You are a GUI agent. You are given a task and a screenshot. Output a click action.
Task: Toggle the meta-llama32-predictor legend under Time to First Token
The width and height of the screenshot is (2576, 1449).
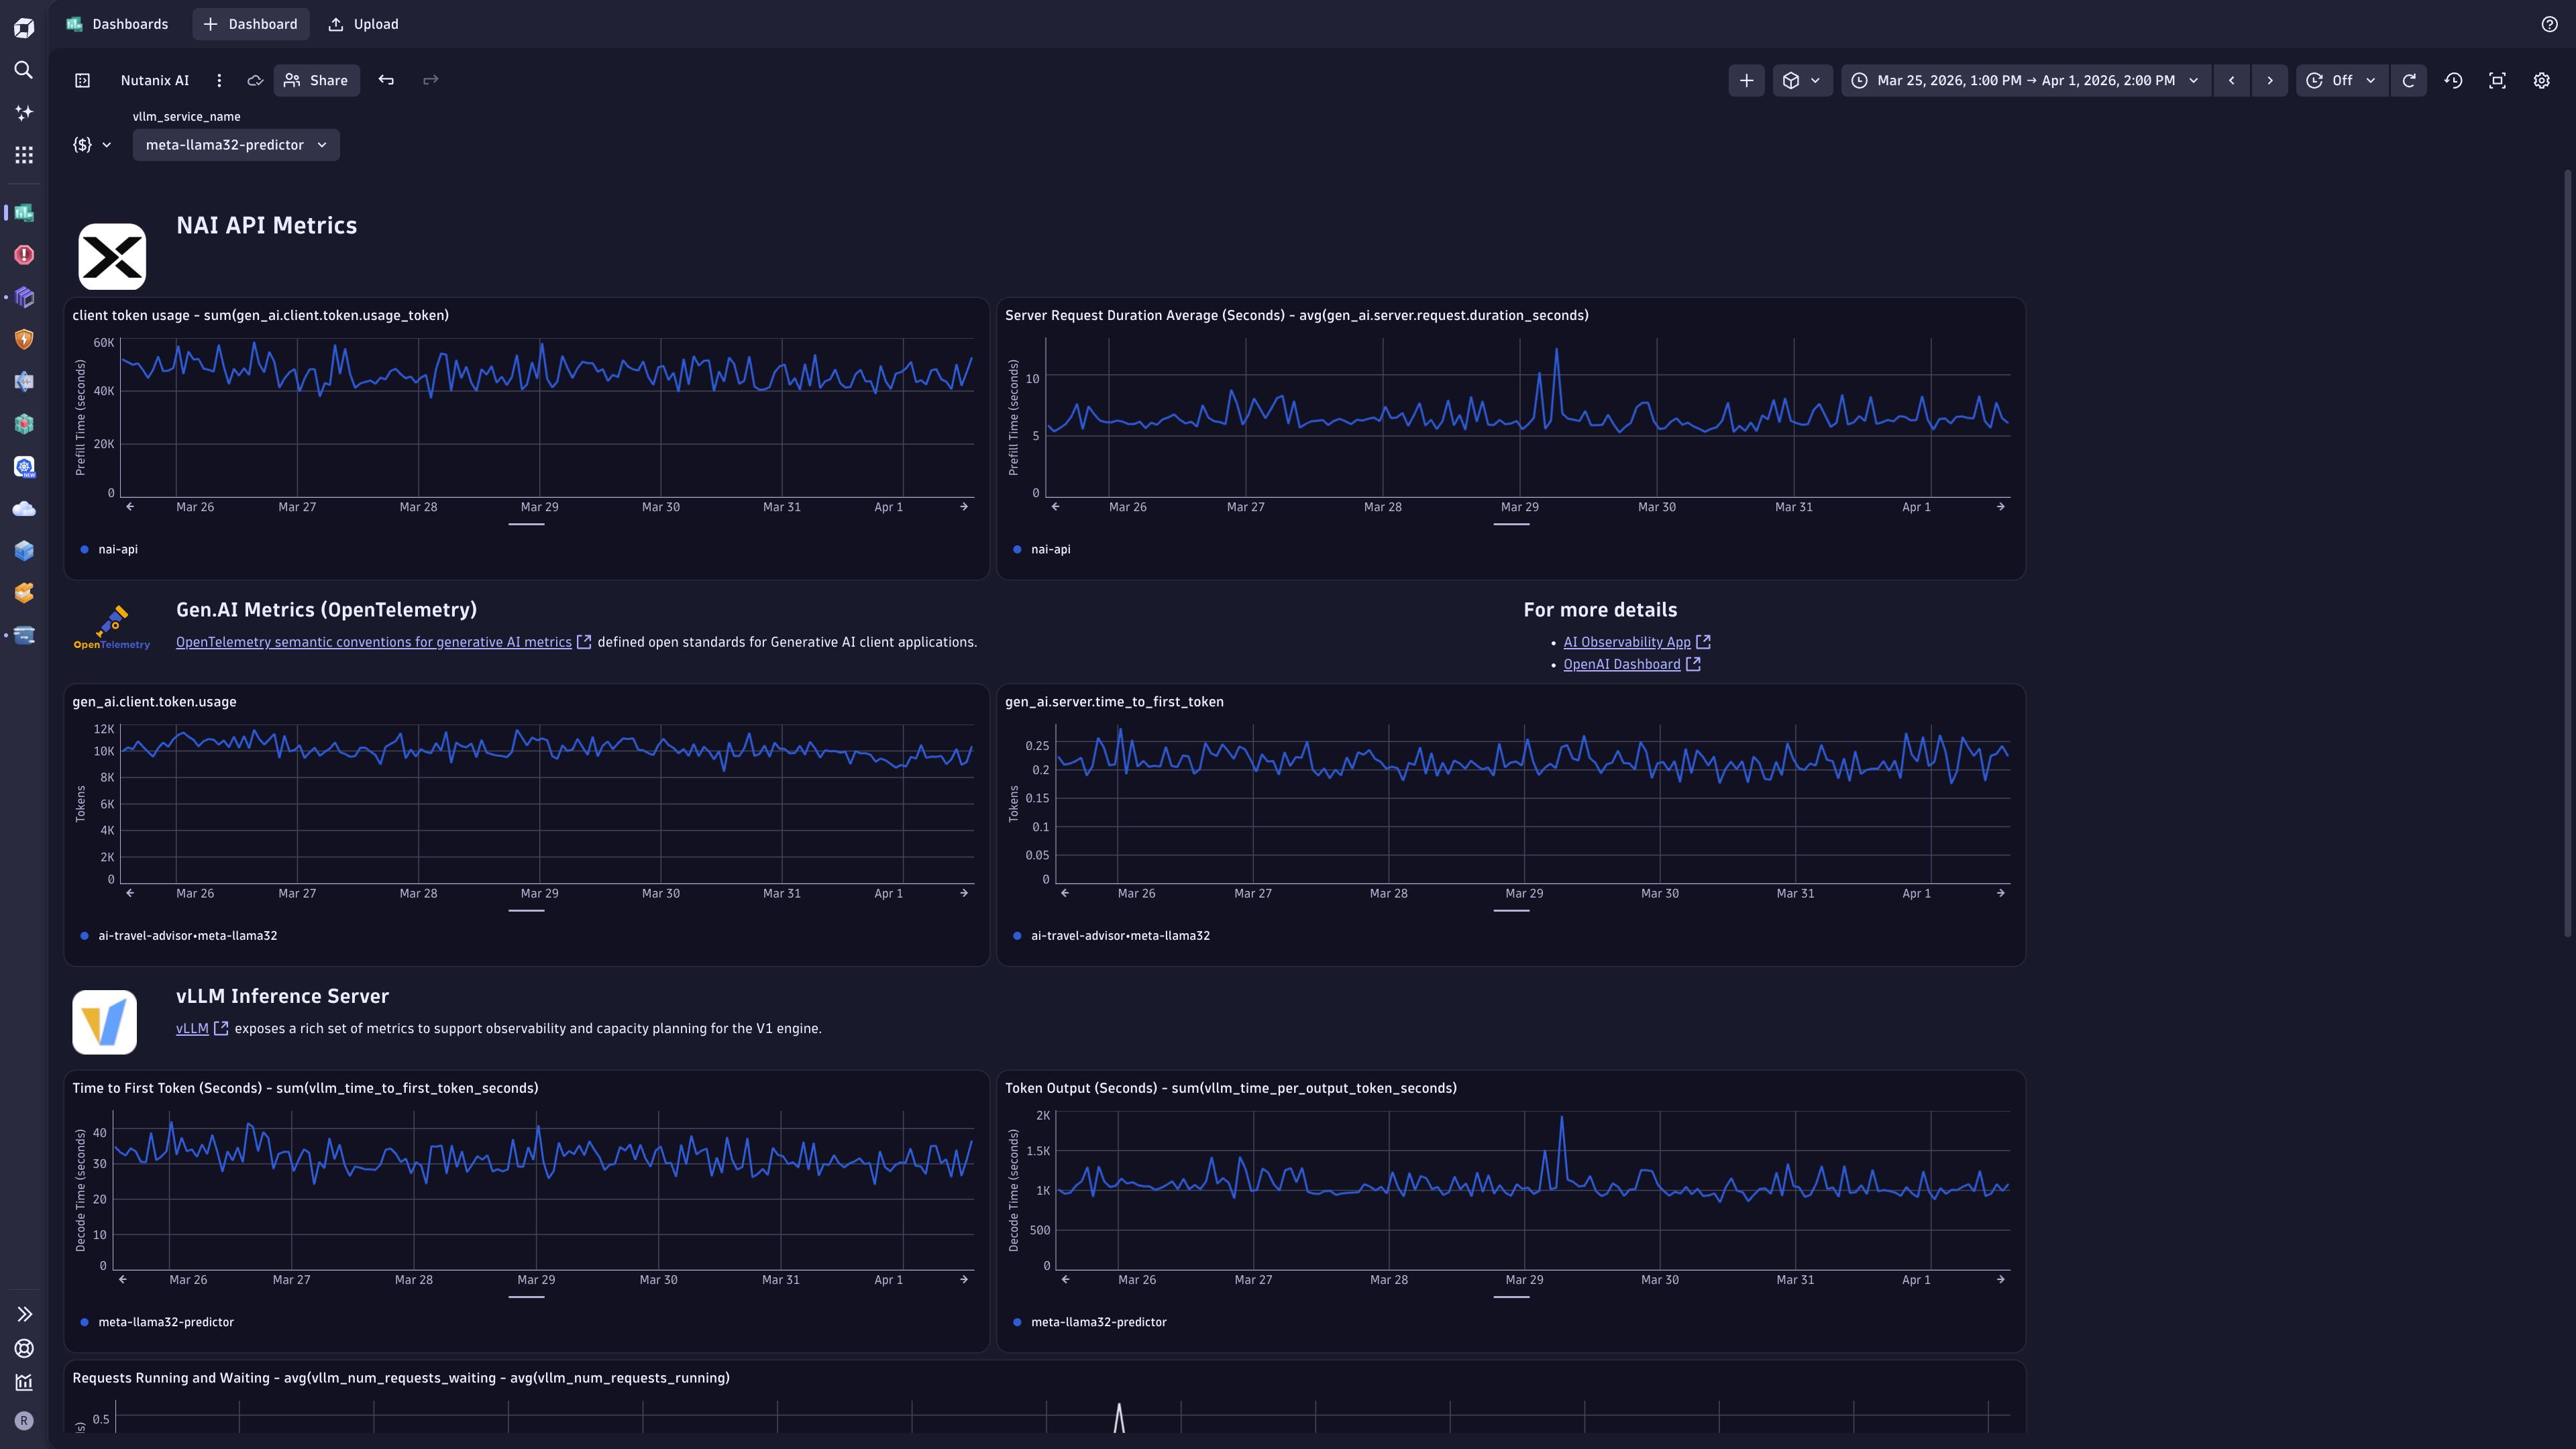coord(165,1321)
